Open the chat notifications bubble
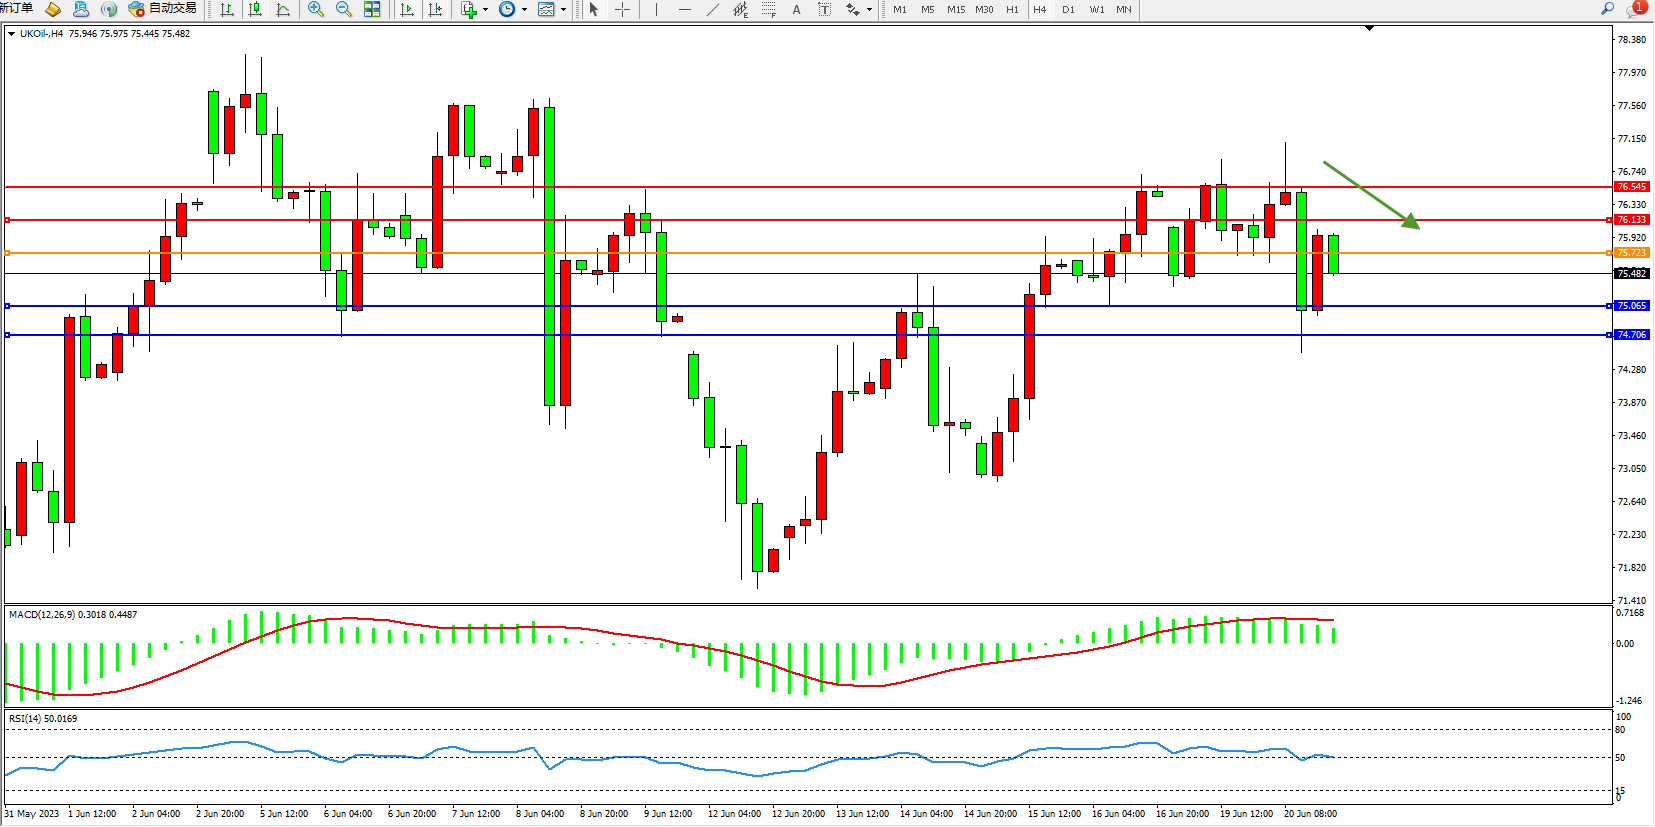The image size is (1655, 827). (1635, 9)
